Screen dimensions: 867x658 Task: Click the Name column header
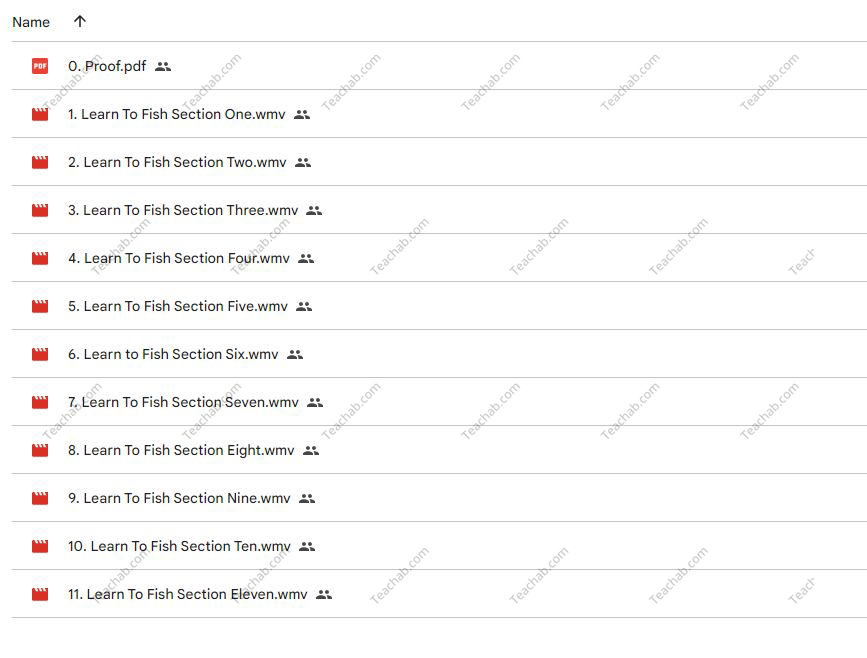pyautogui.click(x=31, y=22)
